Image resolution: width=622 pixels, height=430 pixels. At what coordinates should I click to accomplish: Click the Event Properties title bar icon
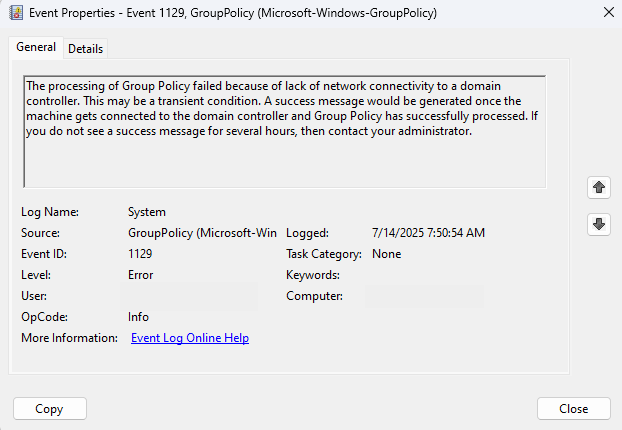pos(16,13)
